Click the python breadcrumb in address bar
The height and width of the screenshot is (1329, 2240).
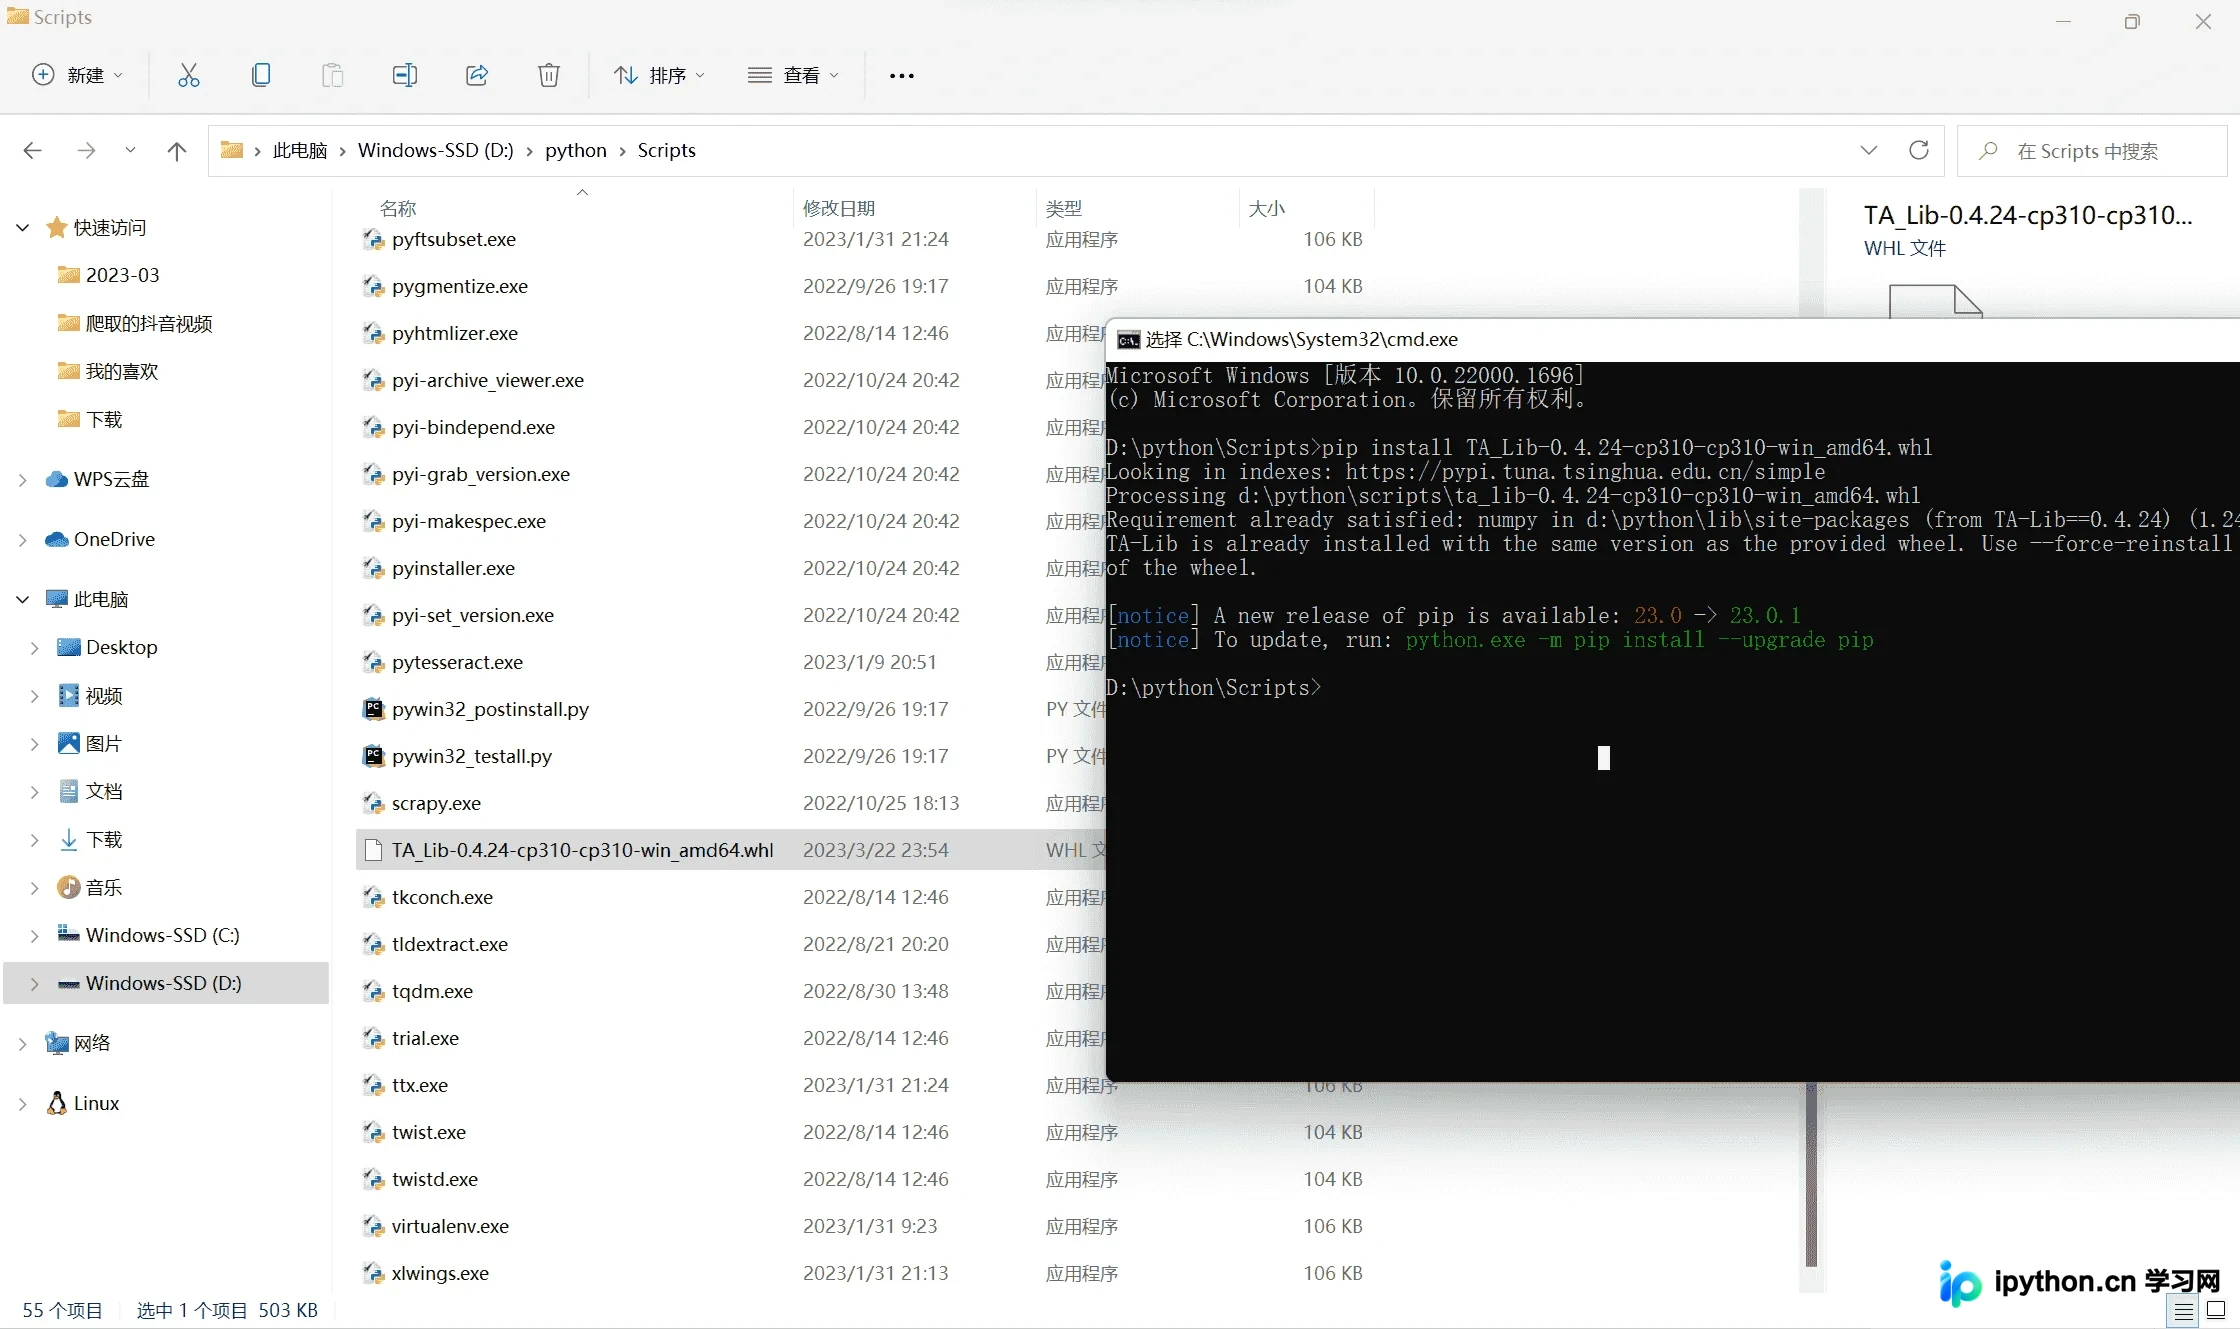pos(575,150)
